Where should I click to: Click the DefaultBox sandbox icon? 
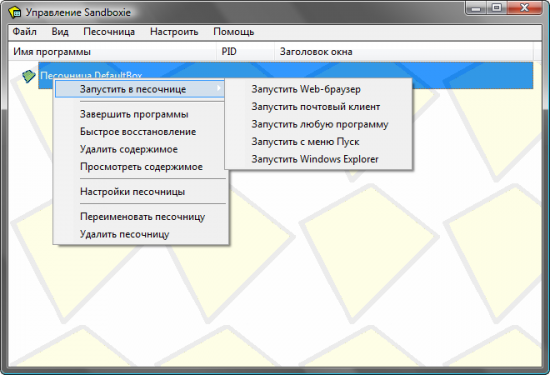(x=28, y=75)
